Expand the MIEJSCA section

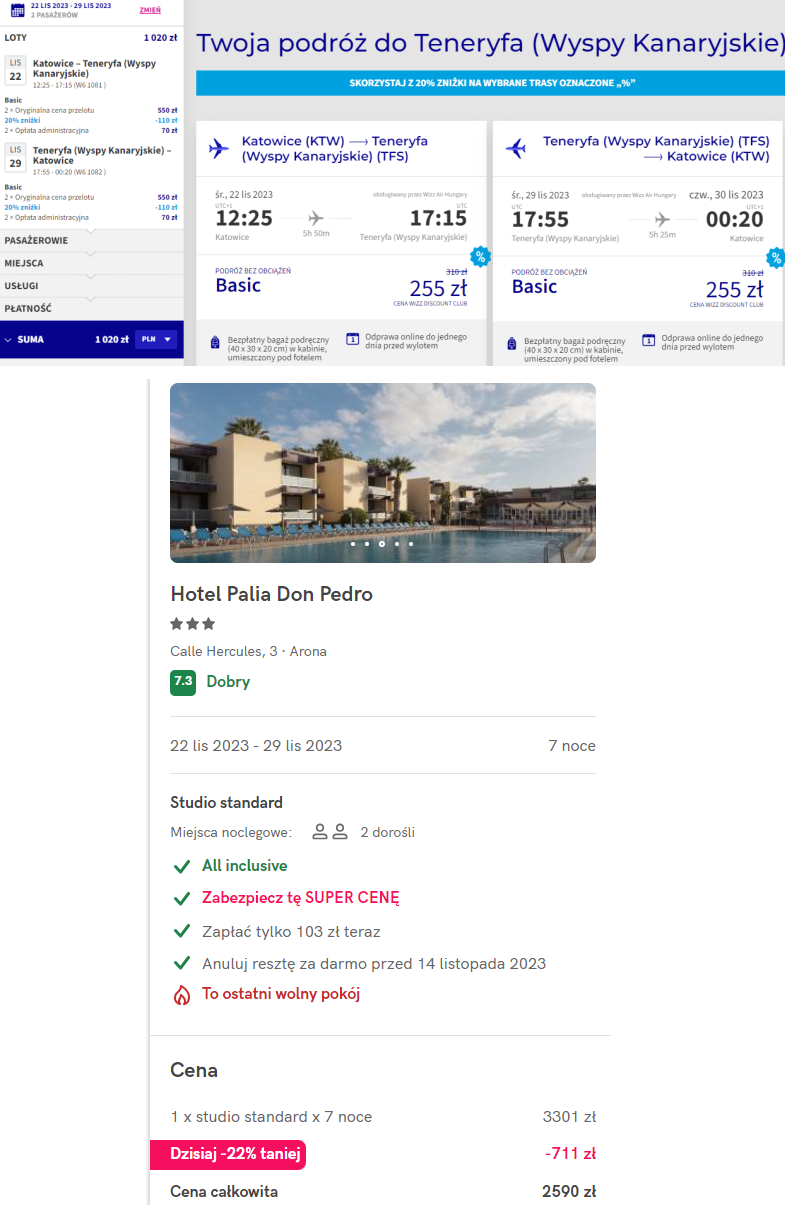point(92,263)
